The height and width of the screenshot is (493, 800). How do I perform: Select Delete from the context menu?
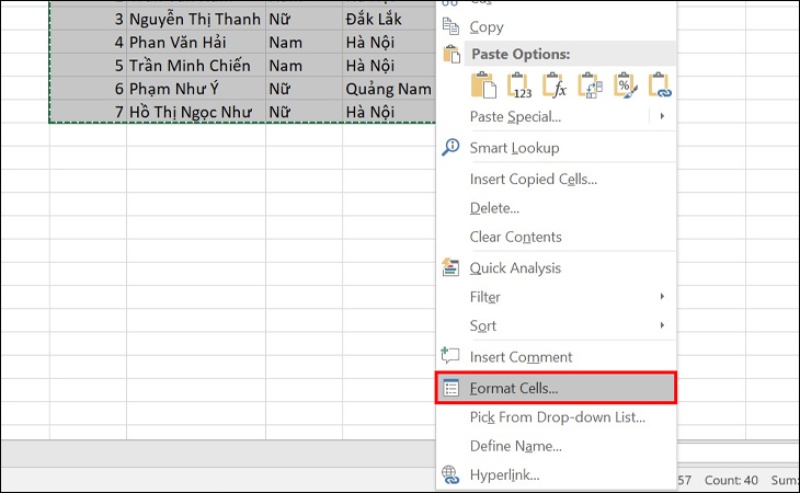coord(556,208)
